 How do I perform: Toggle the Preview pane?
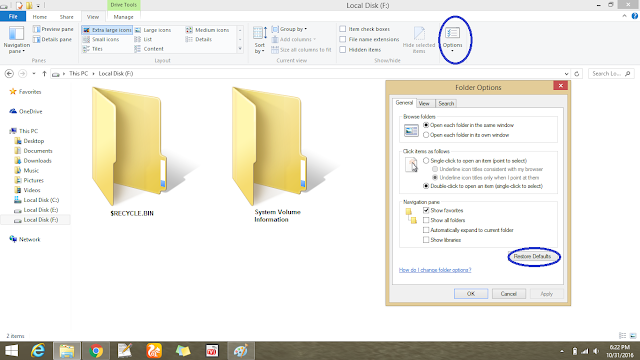tap(53, 29)
